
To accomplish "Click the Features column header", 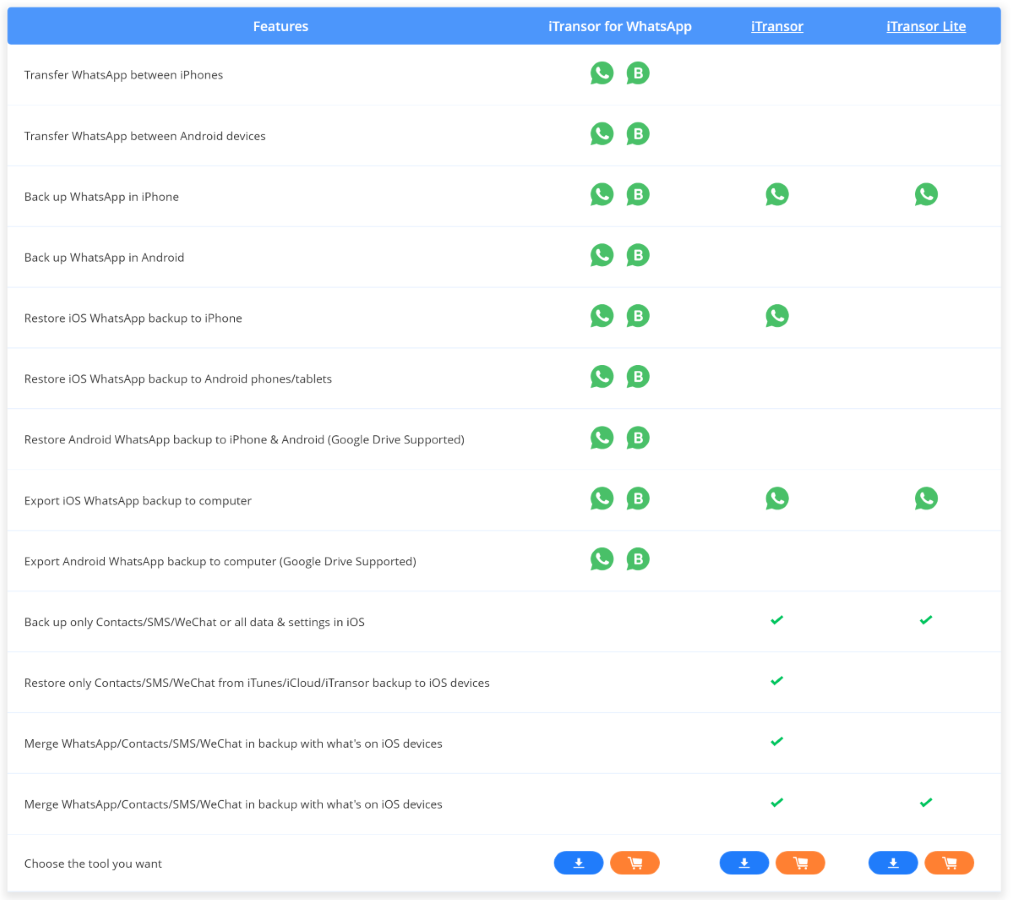I will tap(281, 27).
